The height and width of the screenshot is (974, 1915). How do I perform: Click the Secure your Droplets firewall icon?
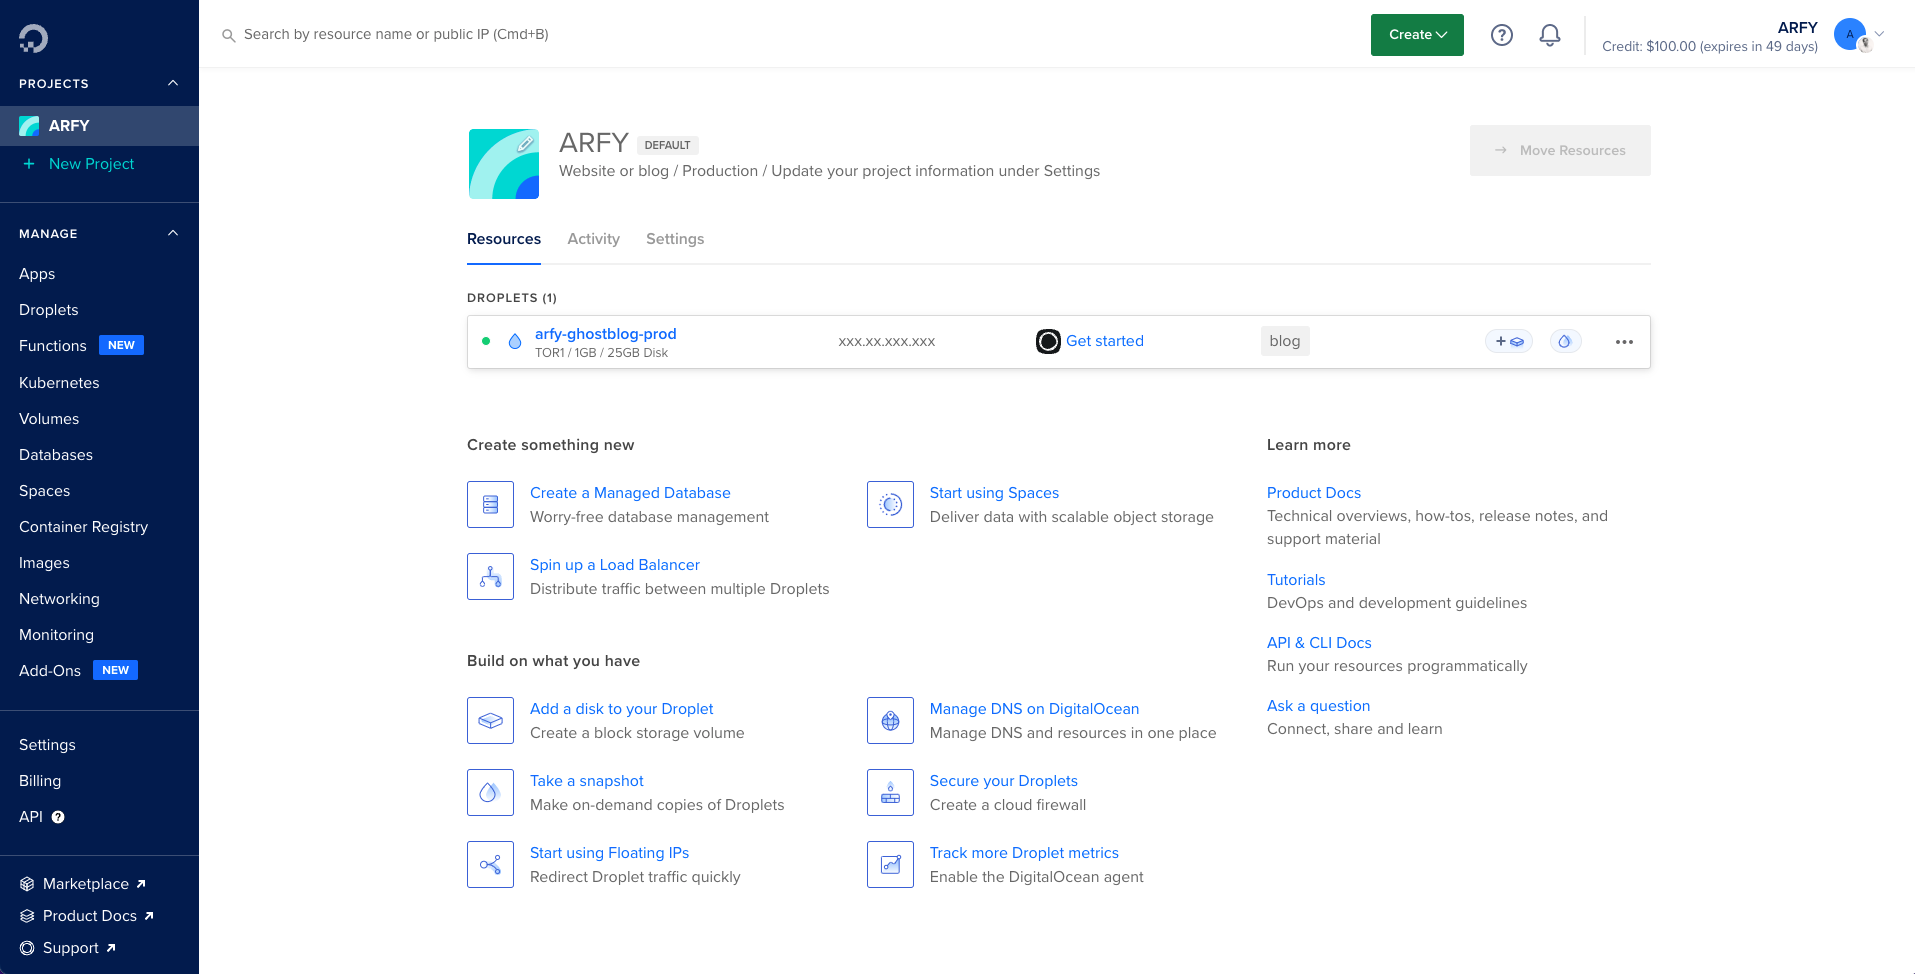890,792
